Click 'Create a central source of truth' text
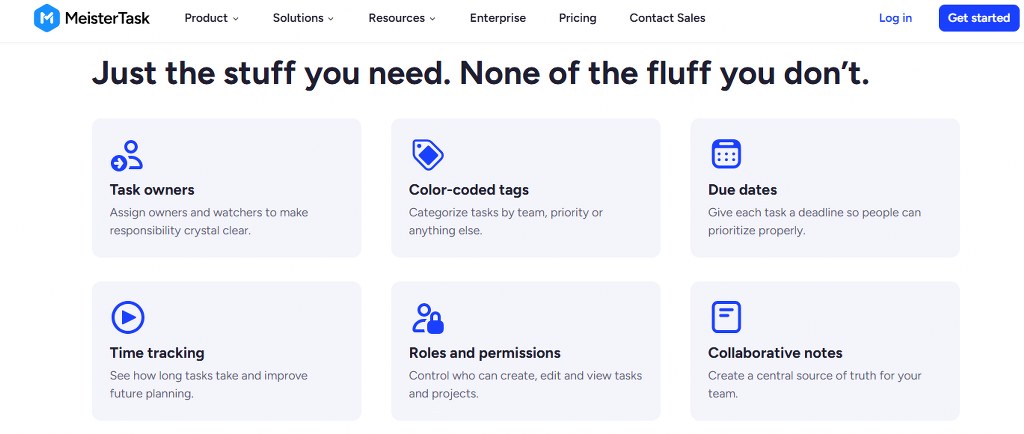Screen dimensions: 1024x434 [814, 384]
